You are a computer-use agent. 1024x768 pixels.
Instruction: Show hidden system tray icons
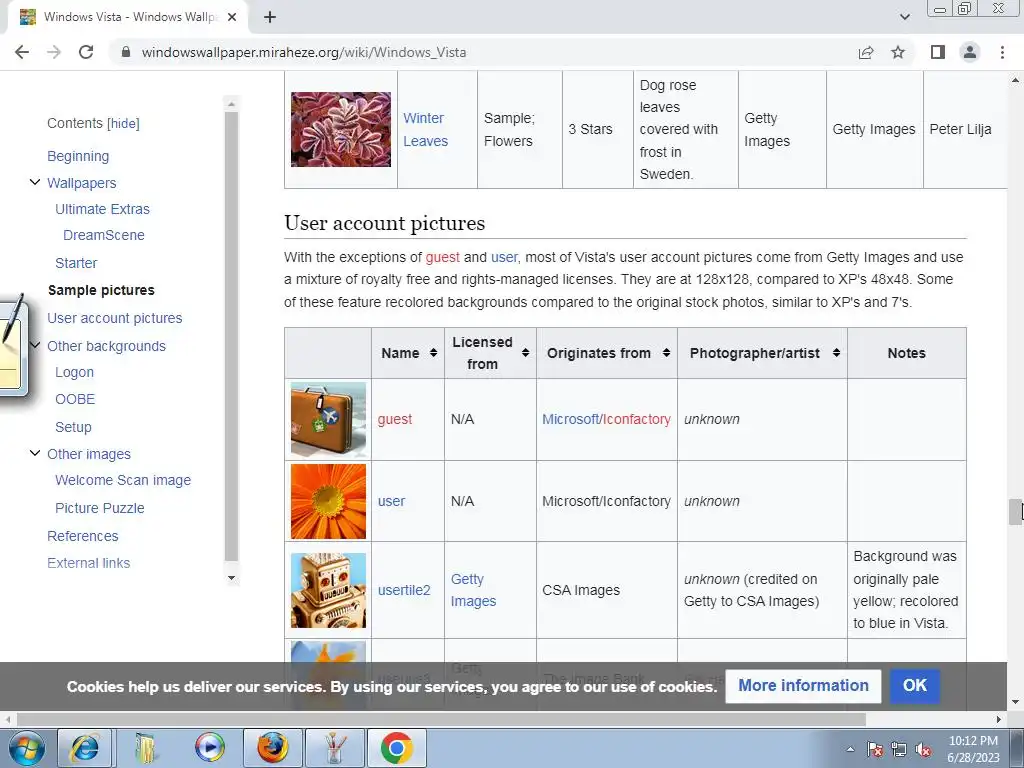[850, 749]
